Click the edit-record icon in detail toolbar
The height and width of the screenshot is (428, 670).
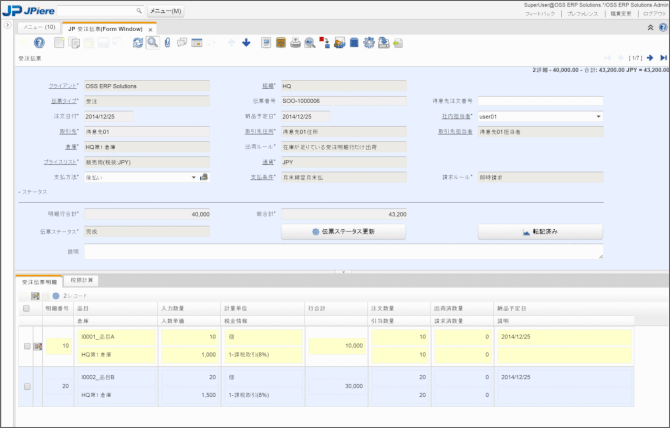[x=35, y=296]
